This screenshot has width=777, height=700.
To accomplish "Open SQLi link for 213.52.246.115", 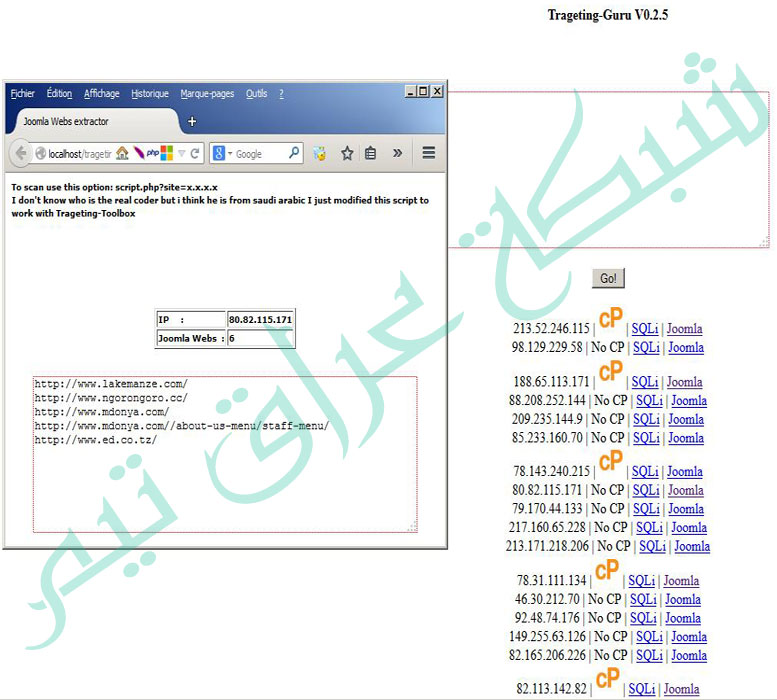I will [645, 328].
